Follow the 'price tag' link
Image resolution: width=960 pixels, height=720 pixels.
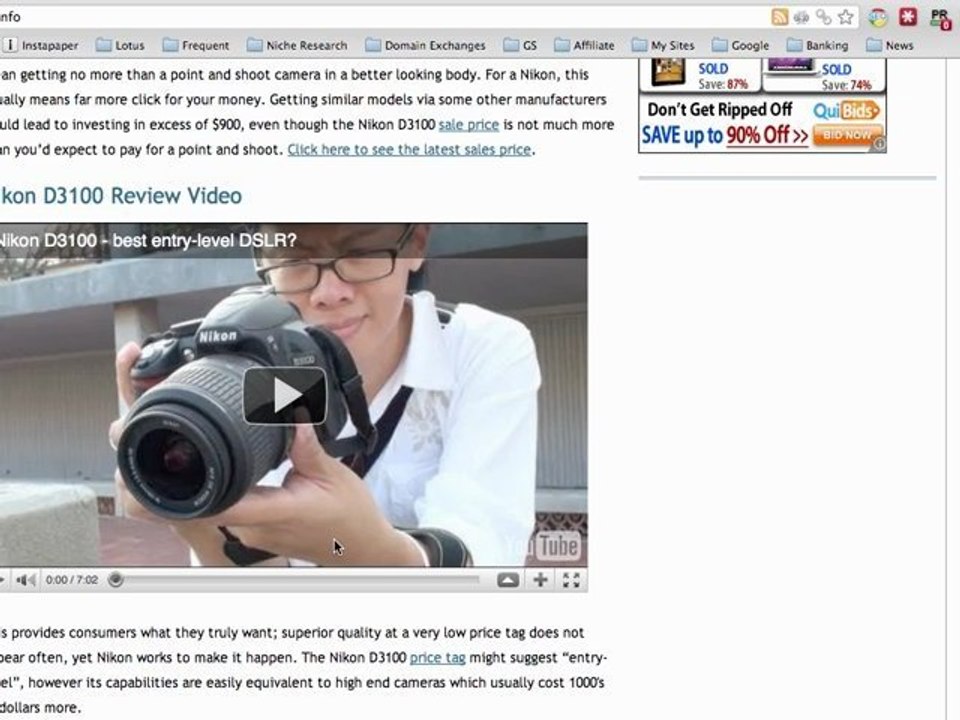pyautogui.click(x=438, y=658)
